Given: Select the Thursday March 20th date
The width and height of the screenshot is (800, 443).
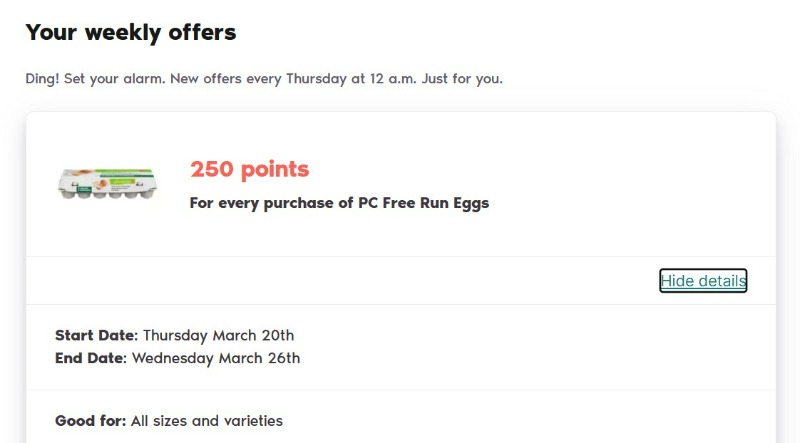Looking at the screenshot, I should [x=218, y=335].
